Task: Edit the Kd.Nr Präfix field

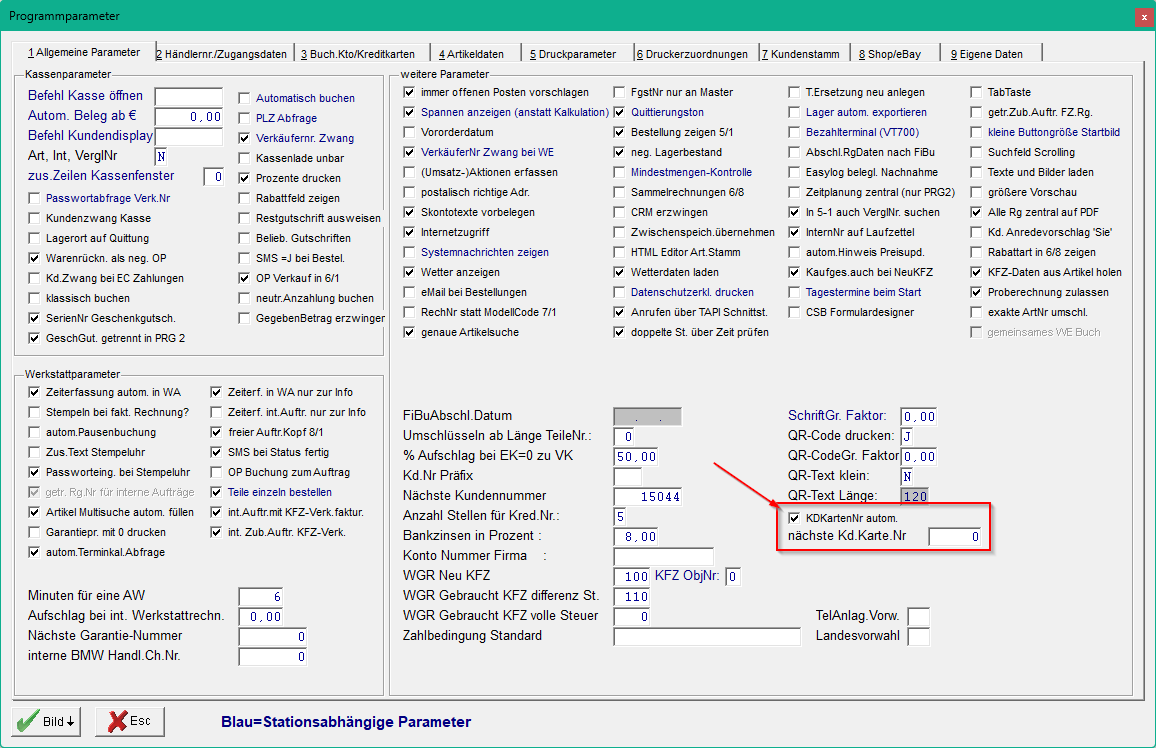Action: point(627,476)
